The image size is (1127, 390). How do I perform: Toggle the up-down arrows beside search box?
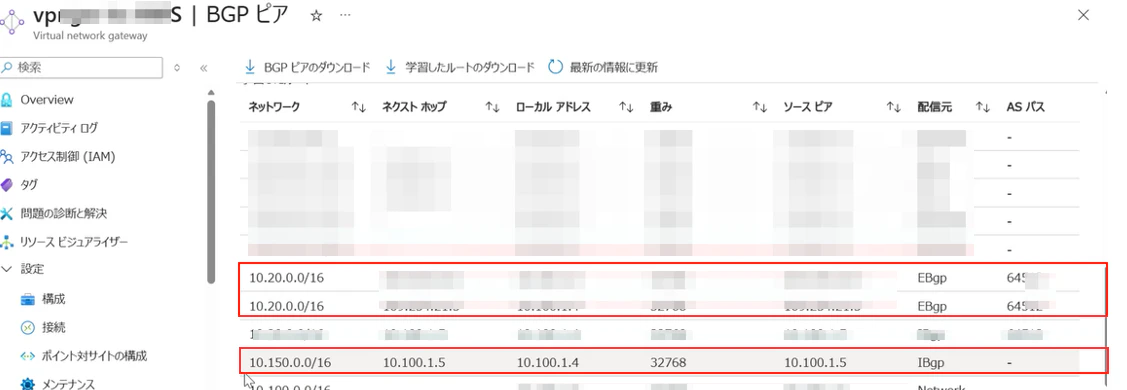coord(178,68)
